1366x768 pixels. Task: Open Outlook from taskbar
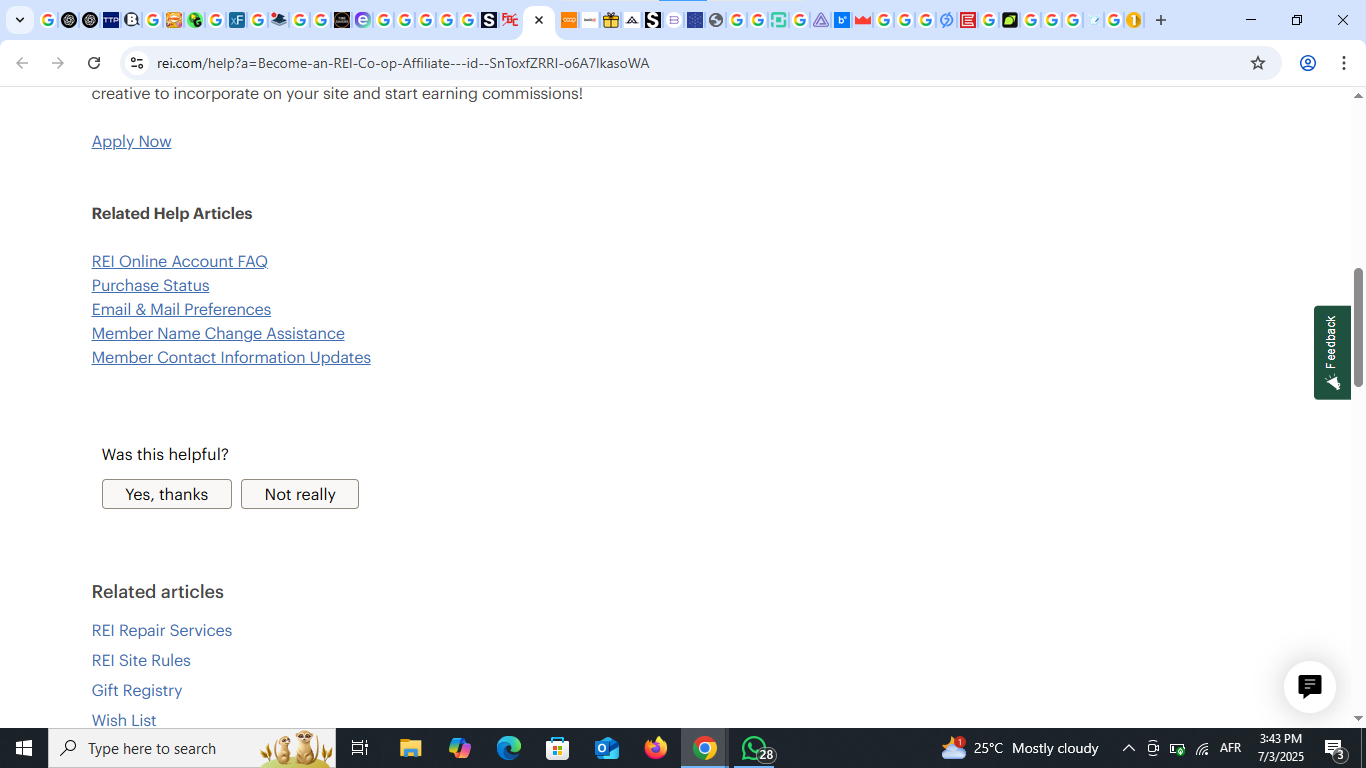(x=607, y=748)
